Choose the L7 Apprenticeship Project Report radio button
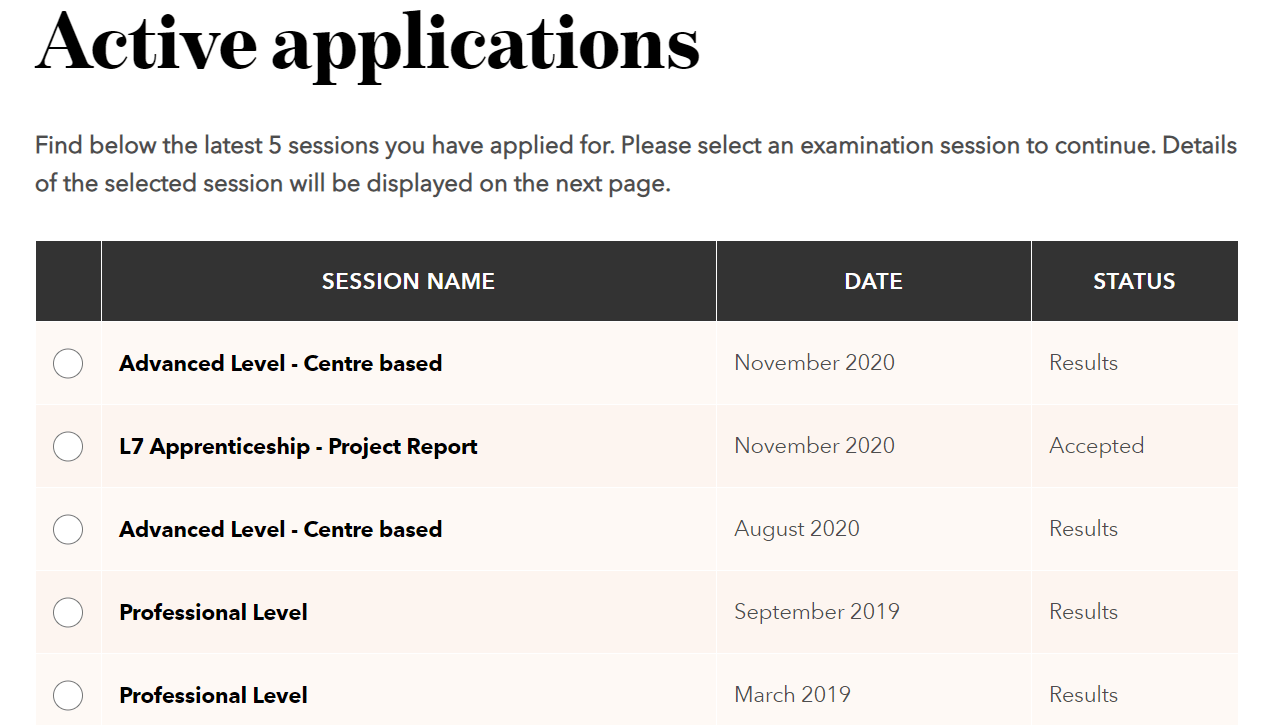The image size is (1280, 725). pyautogui.click(x=68, y=446)
